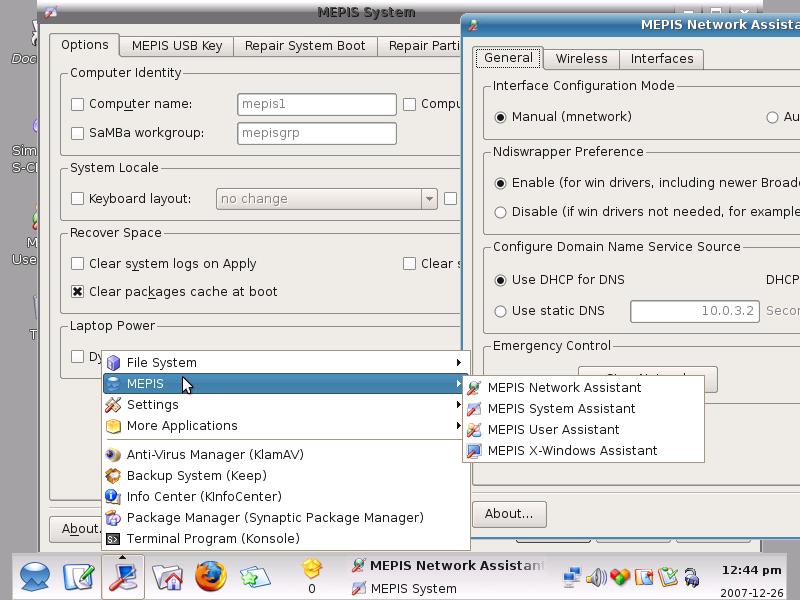Open the Interfaces tab
Screen dimensions: 800x600
coord(662,59)
